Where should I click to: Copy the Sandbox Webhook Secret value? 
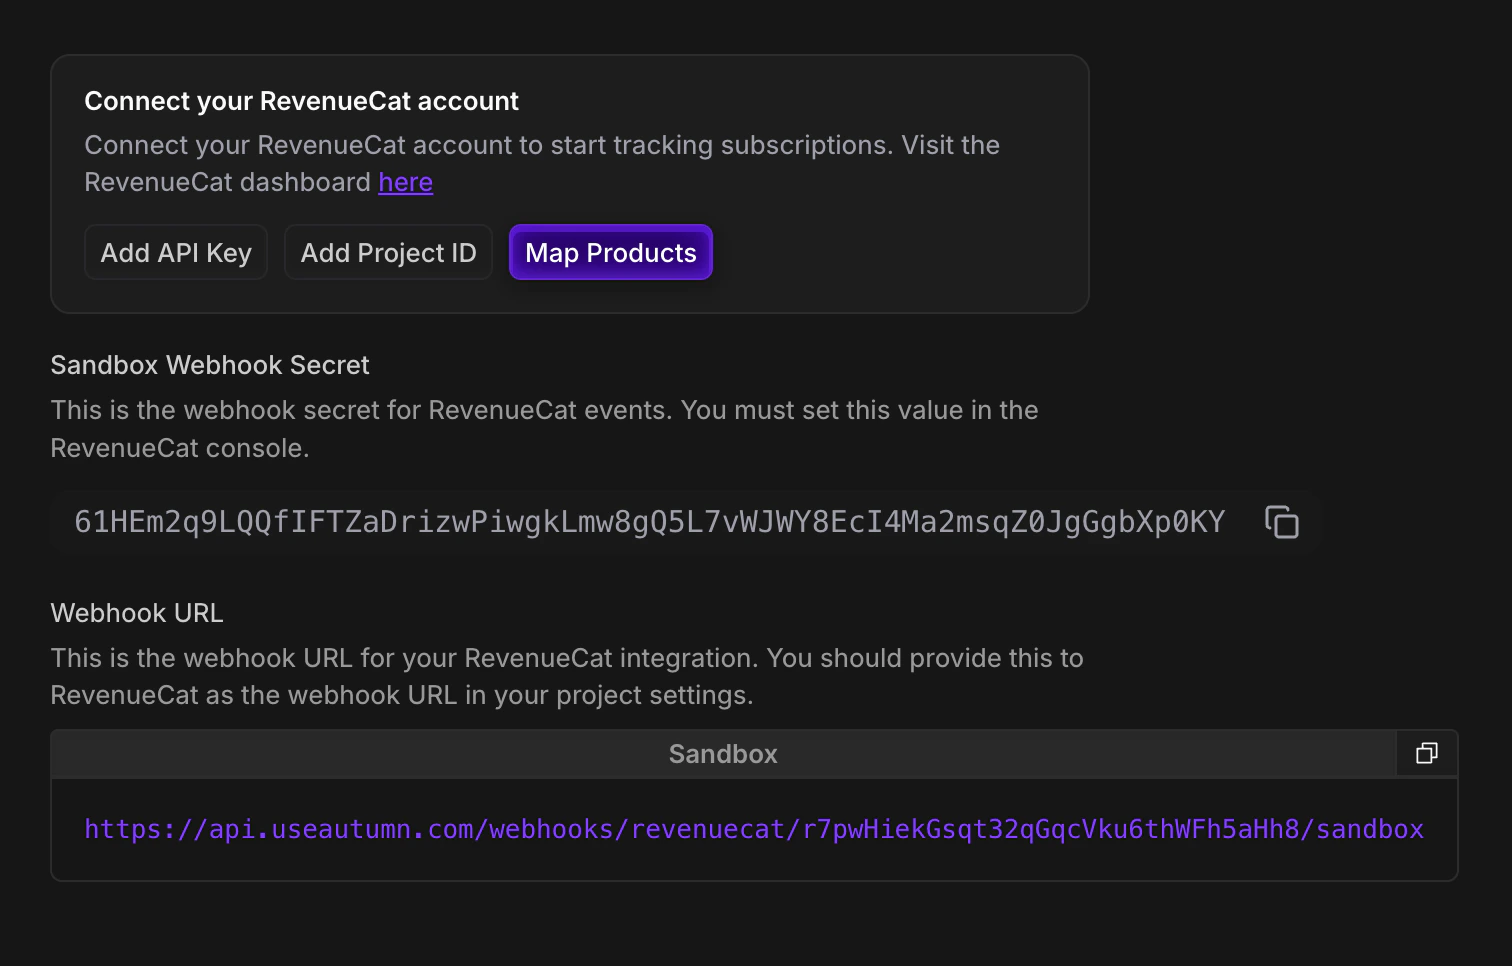click(1281, 522)
